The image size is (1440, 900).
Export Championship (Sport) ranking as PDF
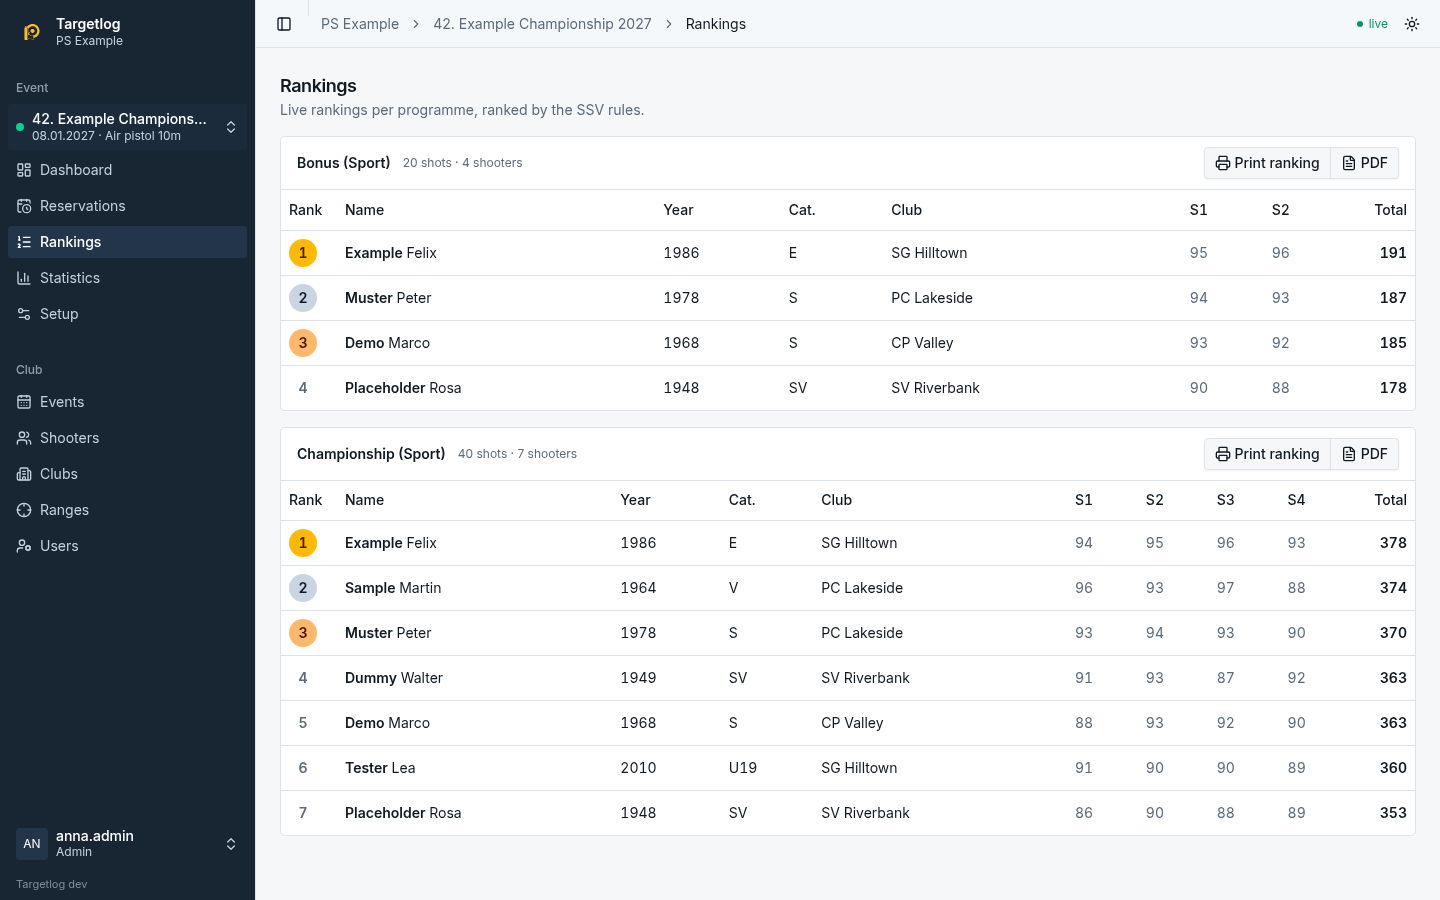[1364, 454]
